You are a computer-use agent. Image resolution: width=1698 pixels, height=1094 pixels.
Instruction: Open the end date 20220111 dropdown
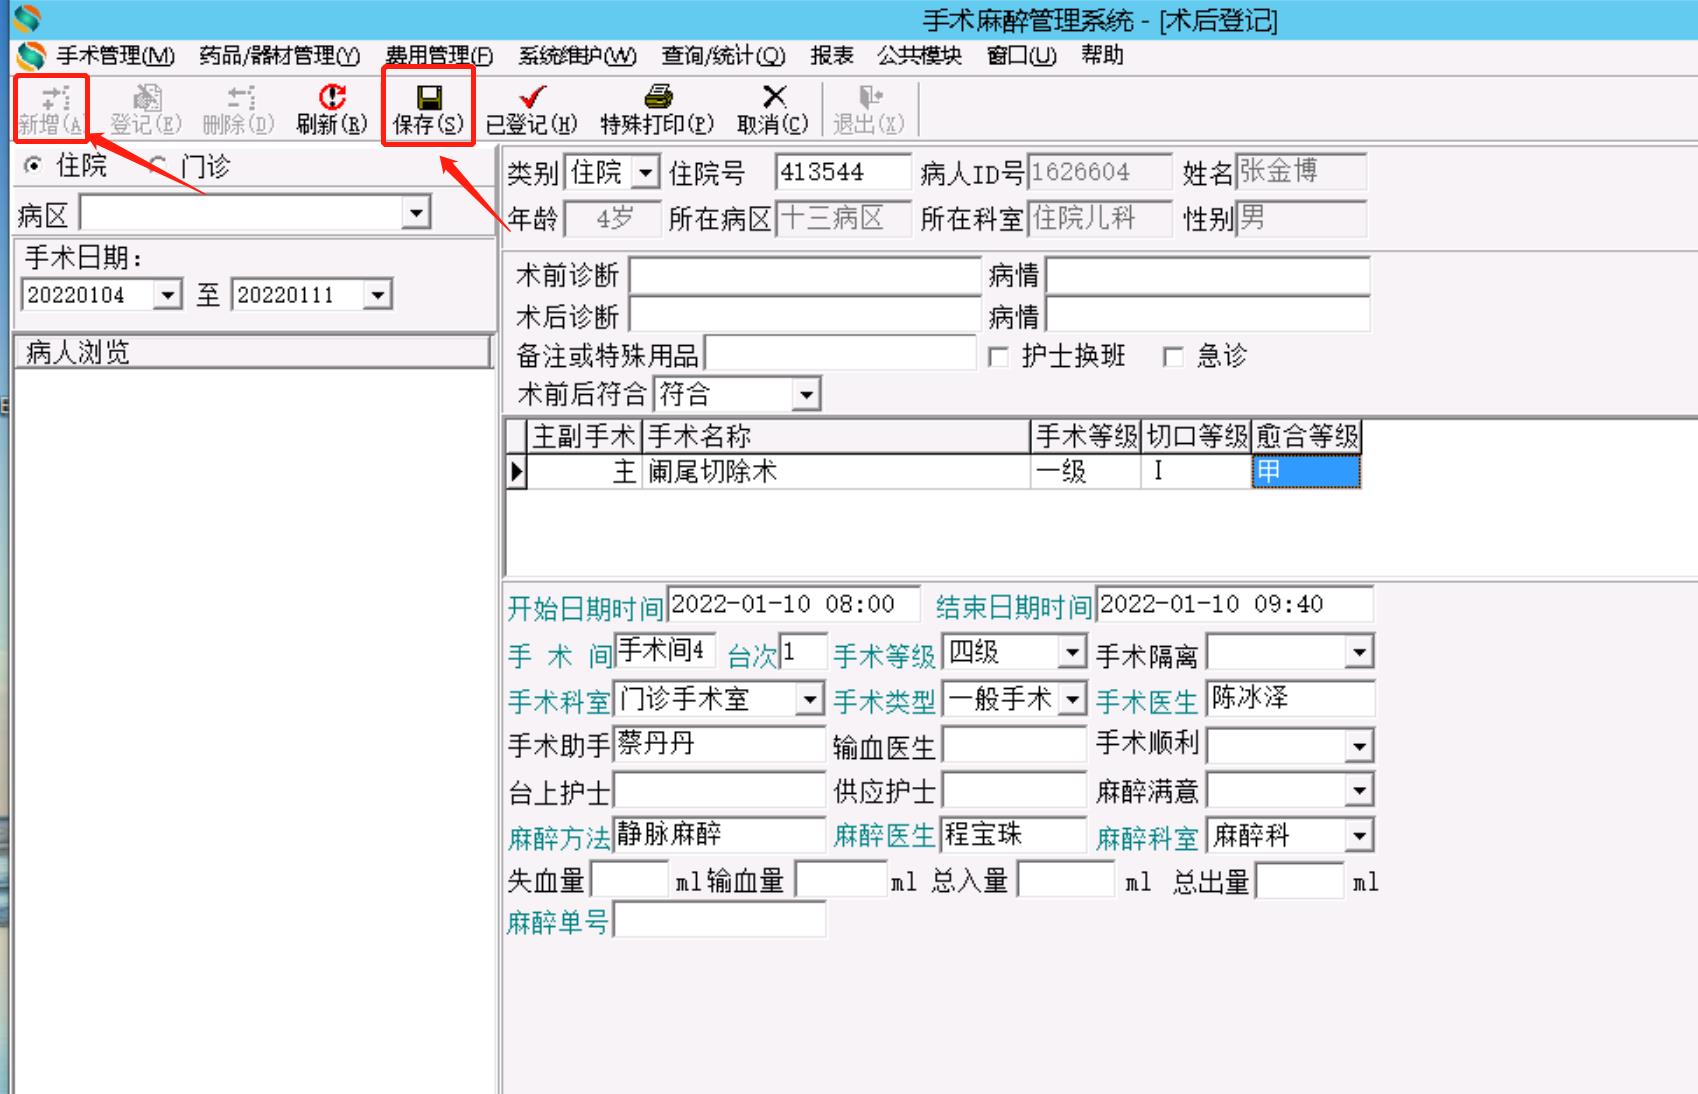point(378,295)
